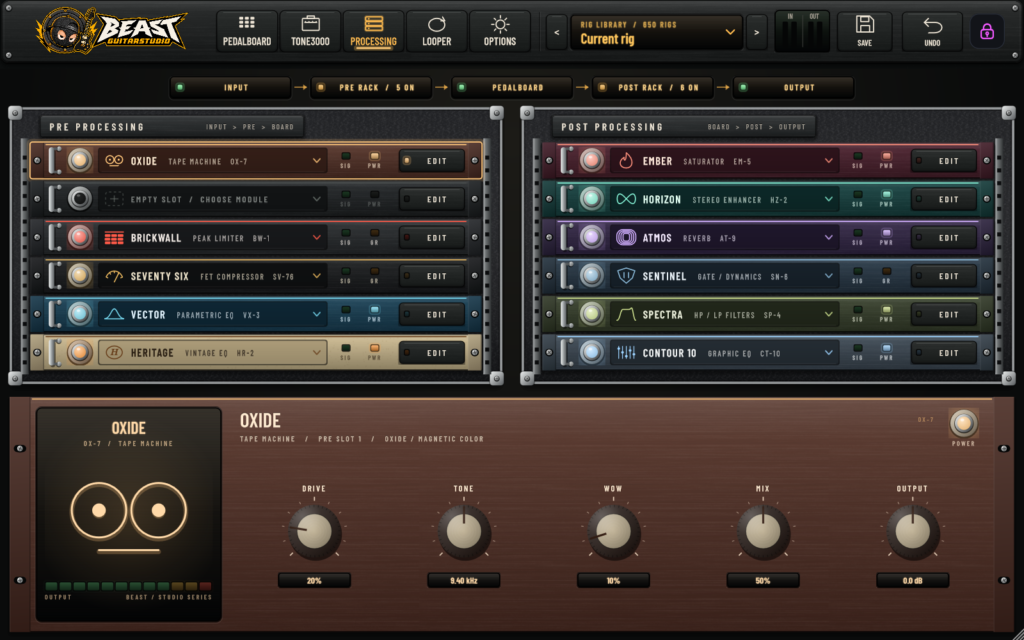Image resolution: width=1024 pixels, height=640 pixels.
Task: Click the Oxide Wow knob
Action: click(613, 532)
